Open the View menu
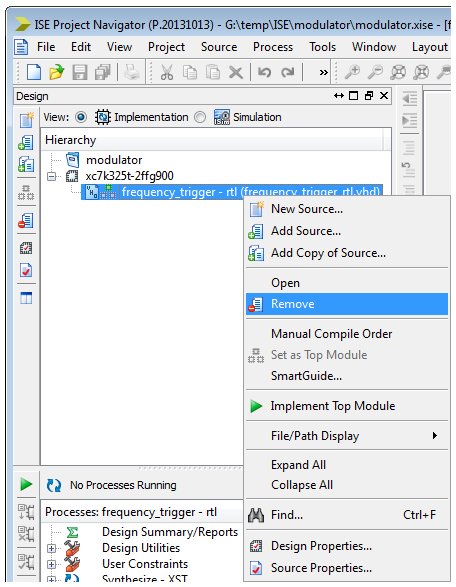 click(119, 47)
